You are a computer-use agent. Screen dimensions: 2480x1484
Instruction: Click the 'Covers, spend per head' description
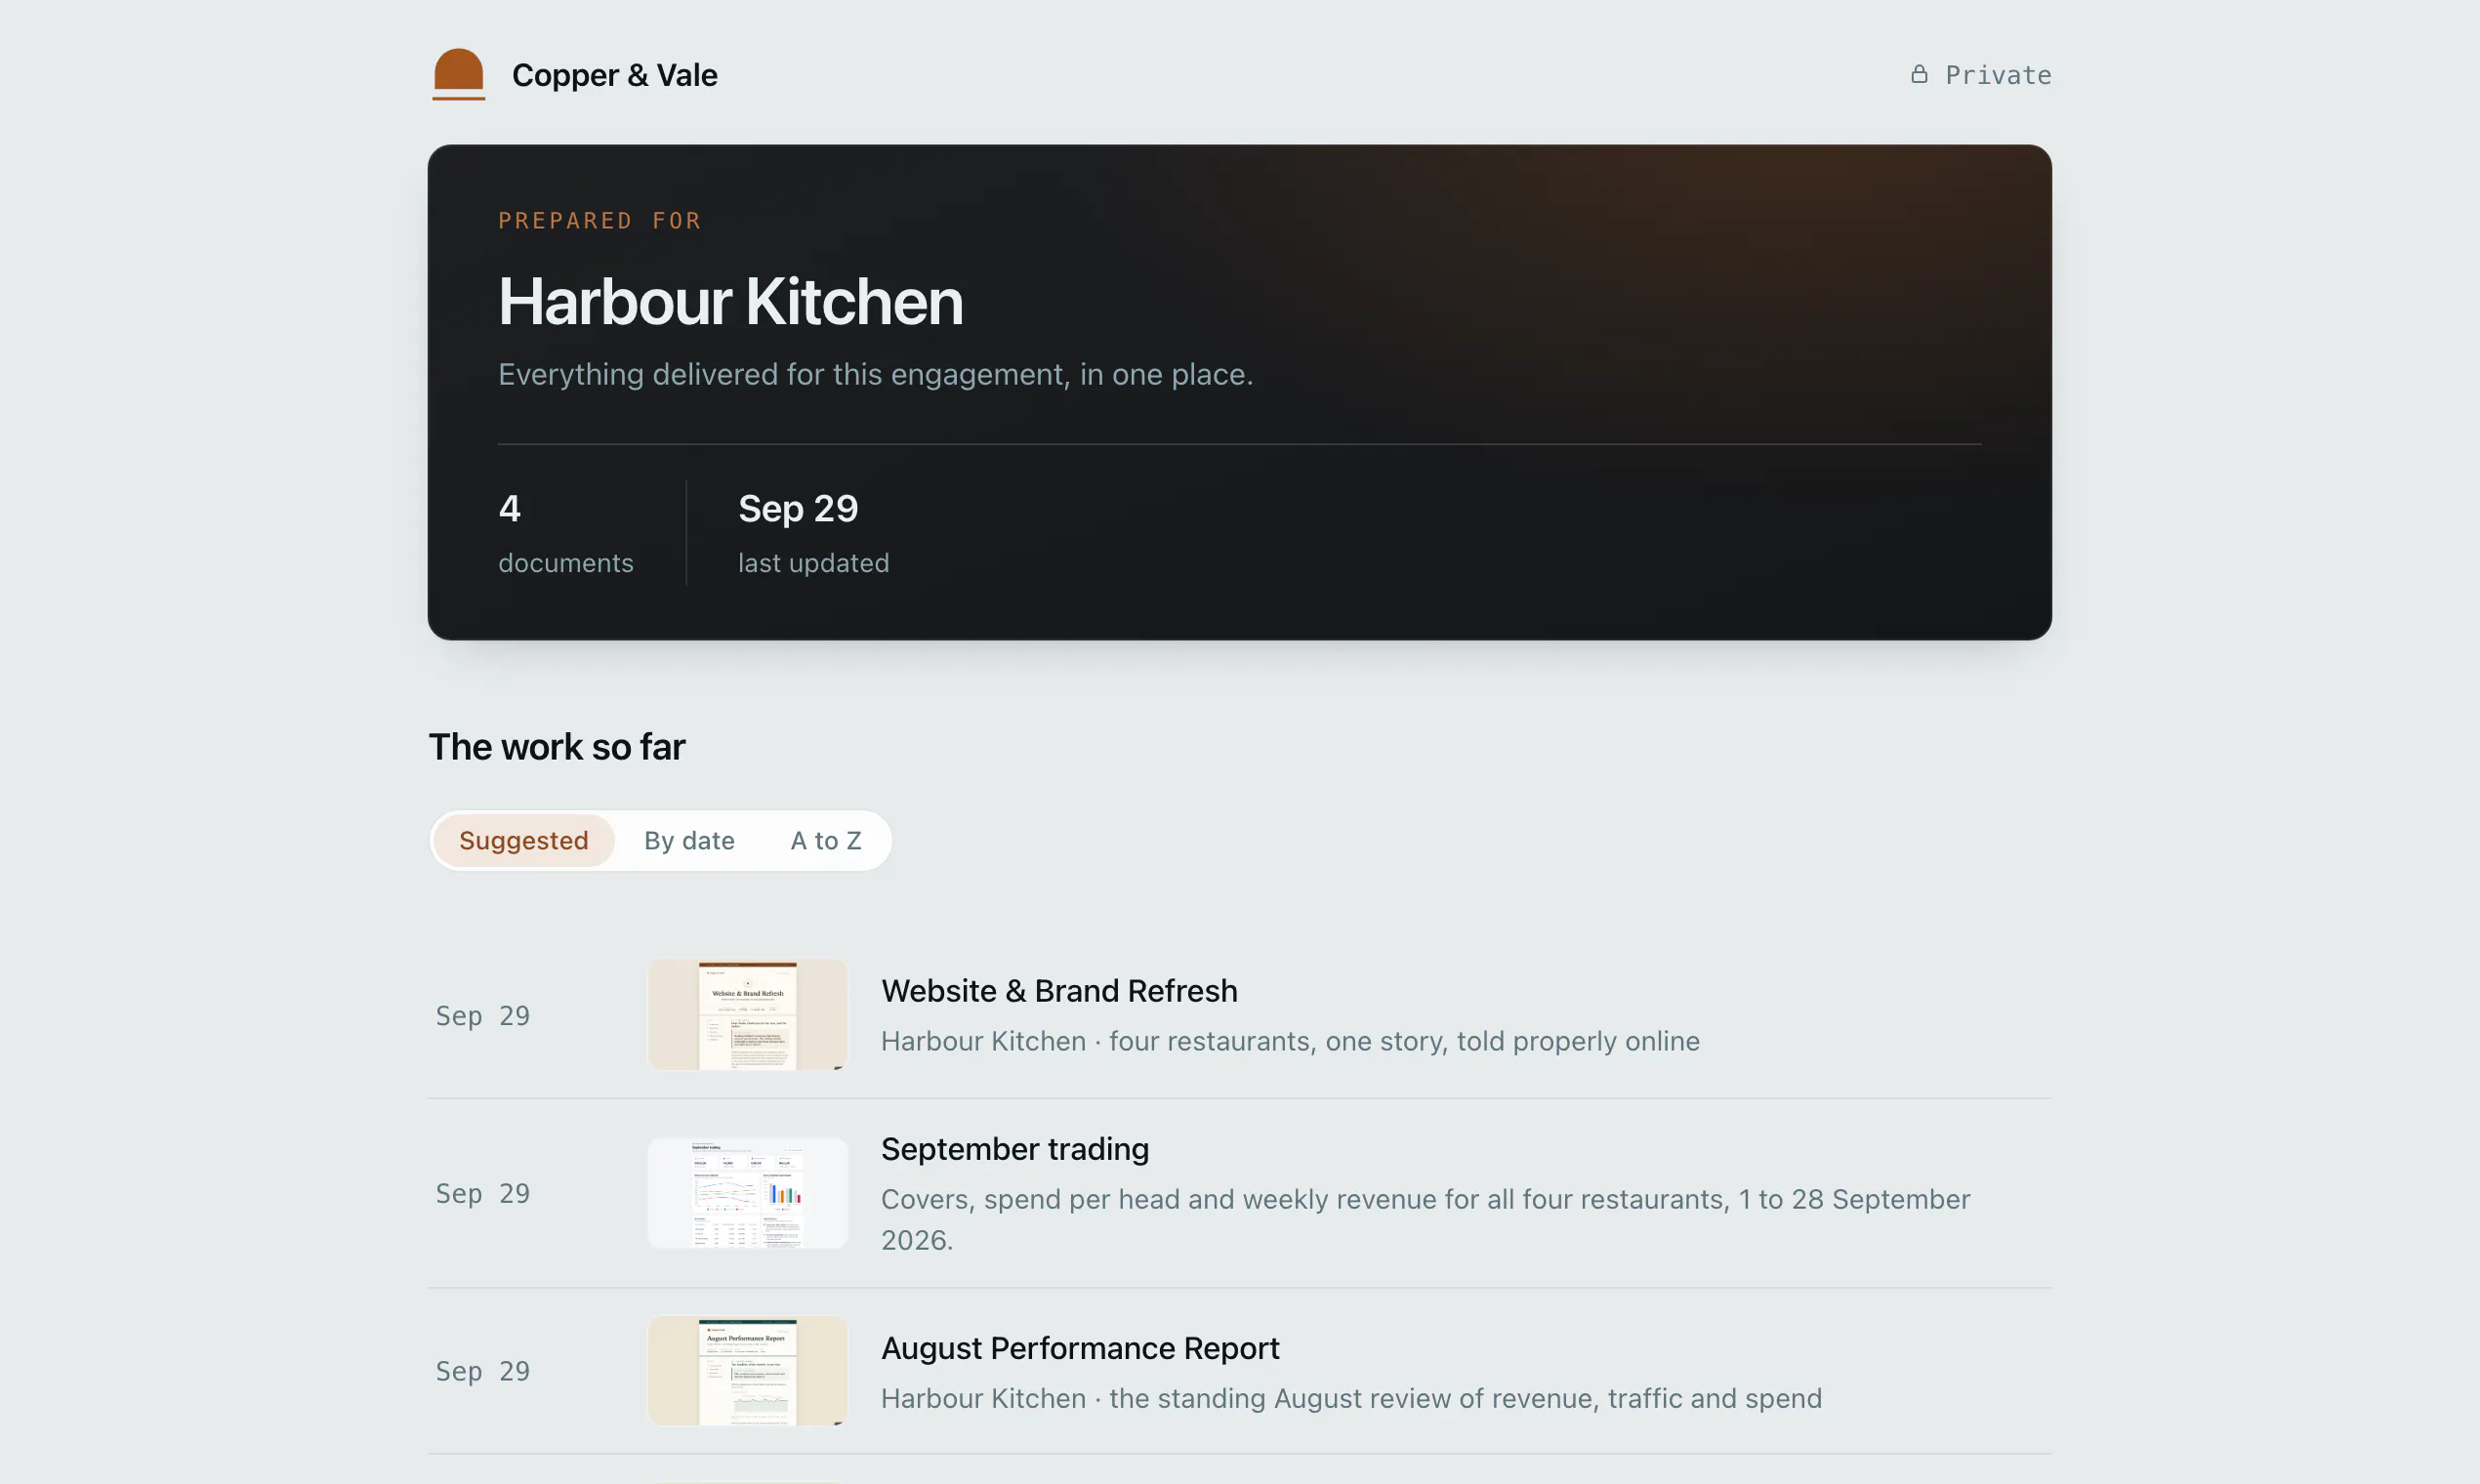(1425, 1219)
